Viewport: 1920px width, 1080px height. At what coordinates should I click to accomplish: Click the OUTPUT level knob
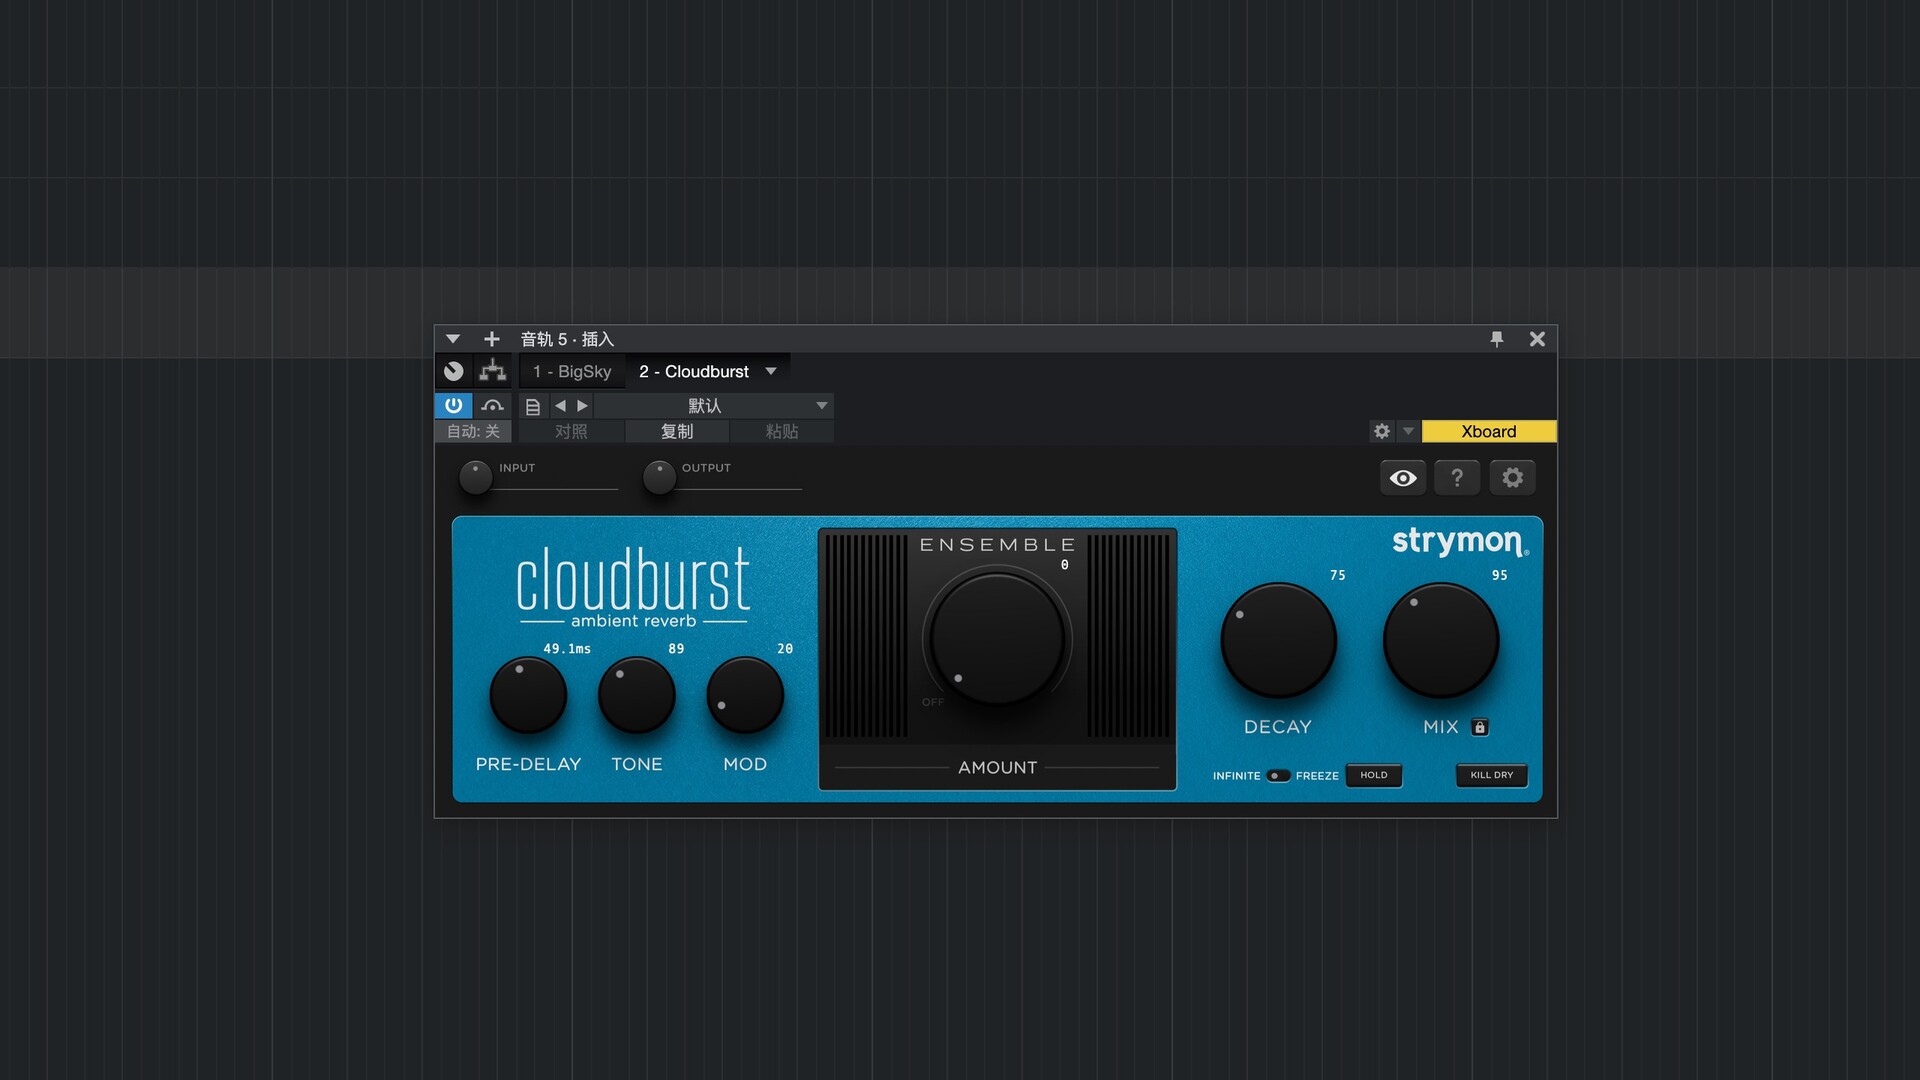tap(659, 477)
